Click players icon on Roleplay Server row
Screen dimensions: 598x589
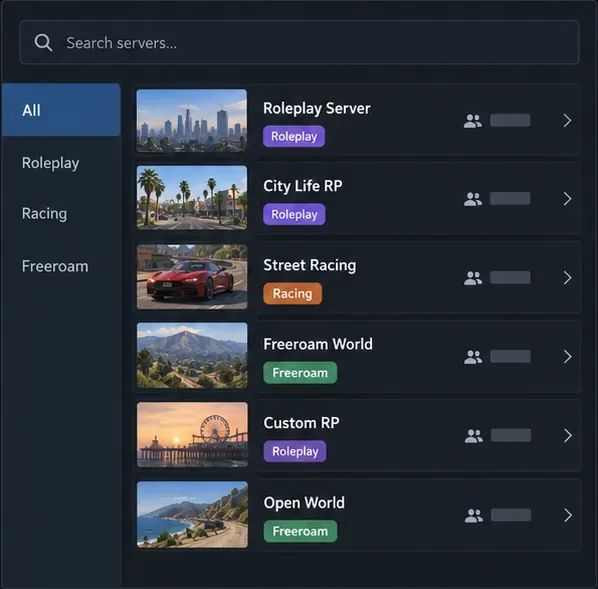(x=473, y=121)
